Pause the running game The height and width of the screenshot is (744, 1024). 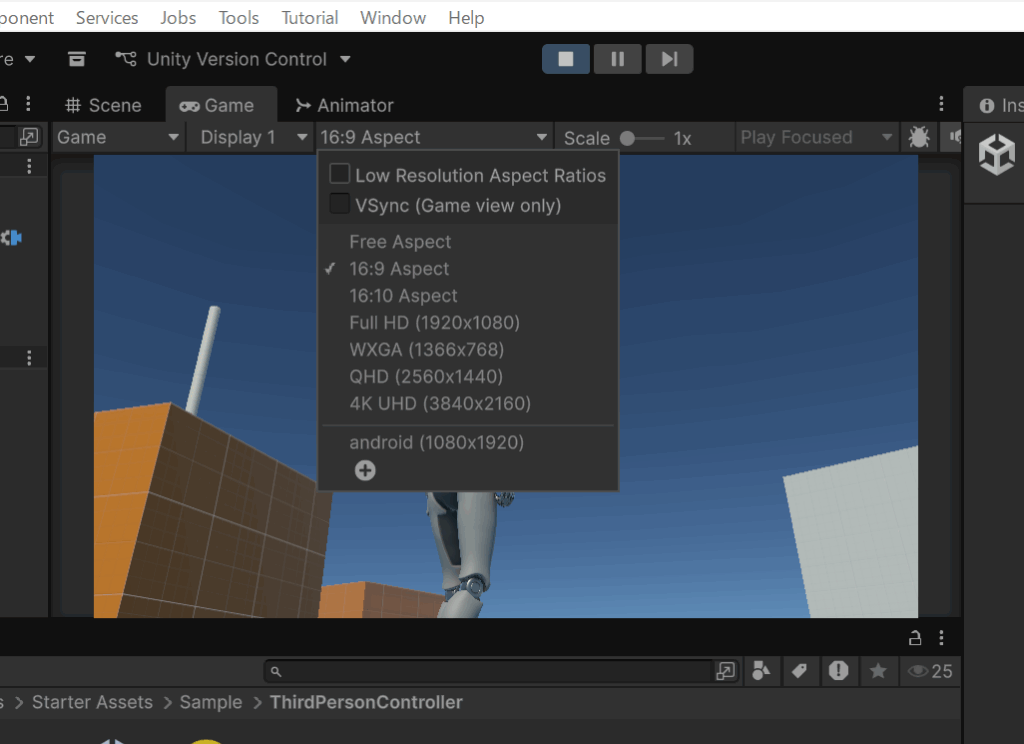(617, 59)
